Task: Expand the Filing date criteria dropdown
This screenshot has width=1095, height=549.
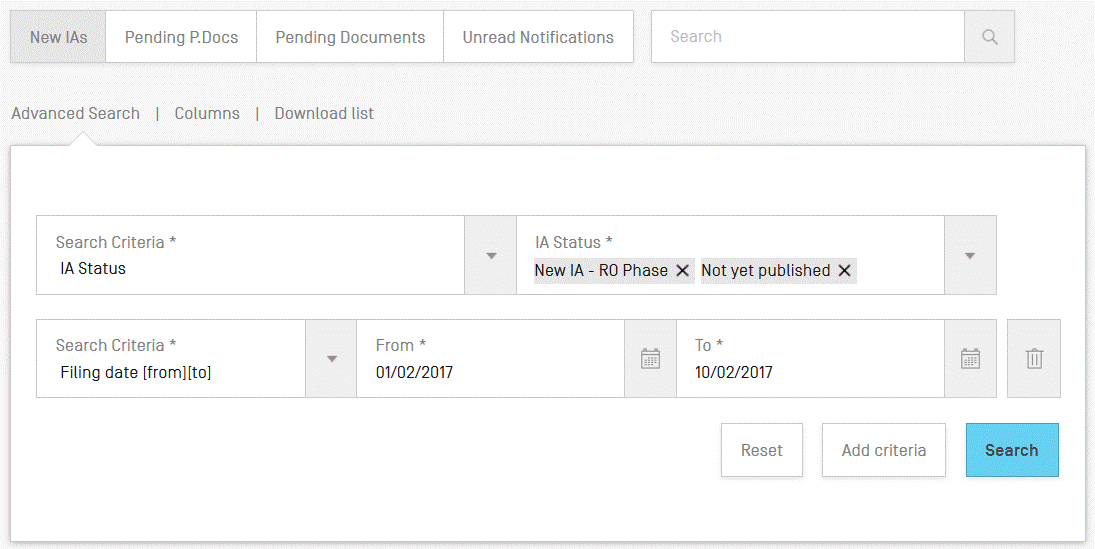Action: 331,358
